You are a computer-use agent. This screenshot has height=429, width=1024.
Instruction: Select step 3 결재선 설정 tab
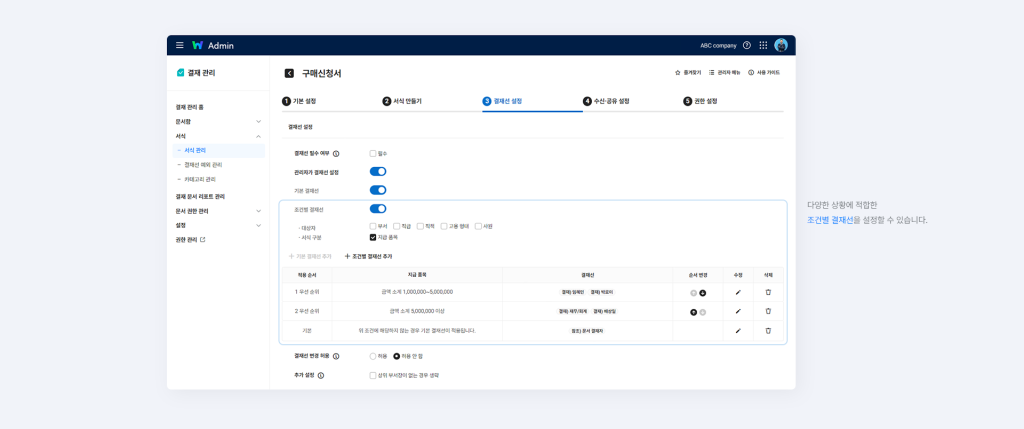502,101
